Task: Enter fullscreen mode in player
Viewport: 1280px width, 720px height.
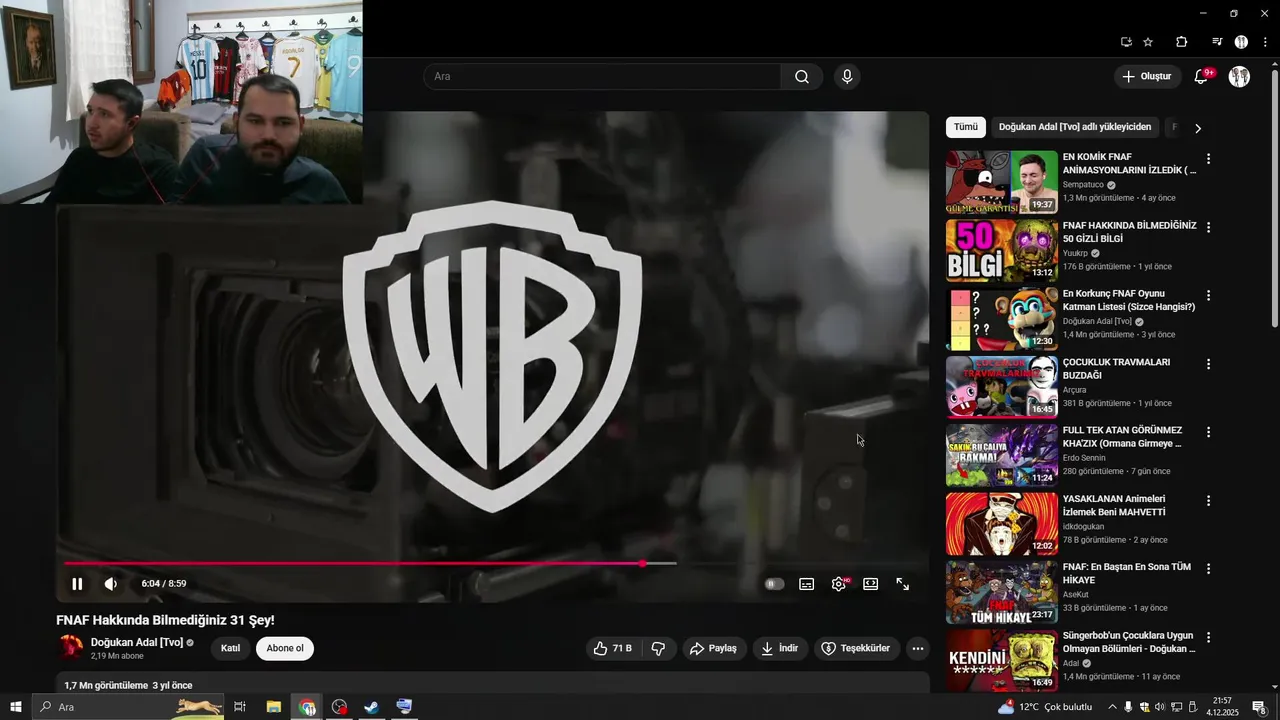Action: [902, 584]
